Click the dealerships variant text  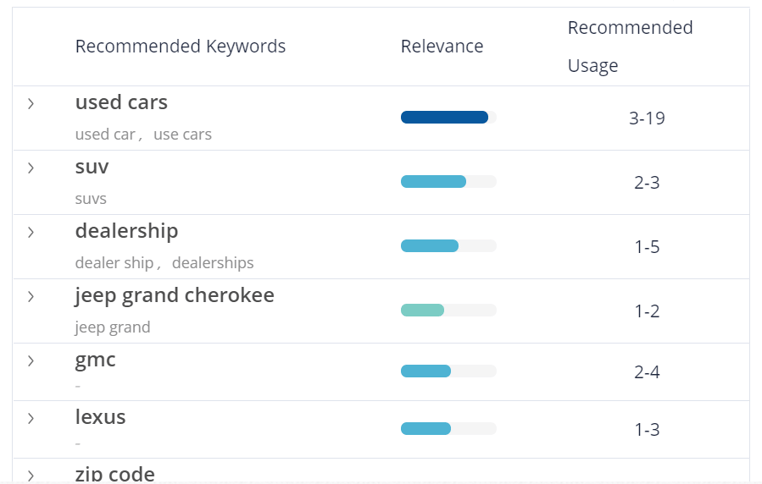click(213, 263)
